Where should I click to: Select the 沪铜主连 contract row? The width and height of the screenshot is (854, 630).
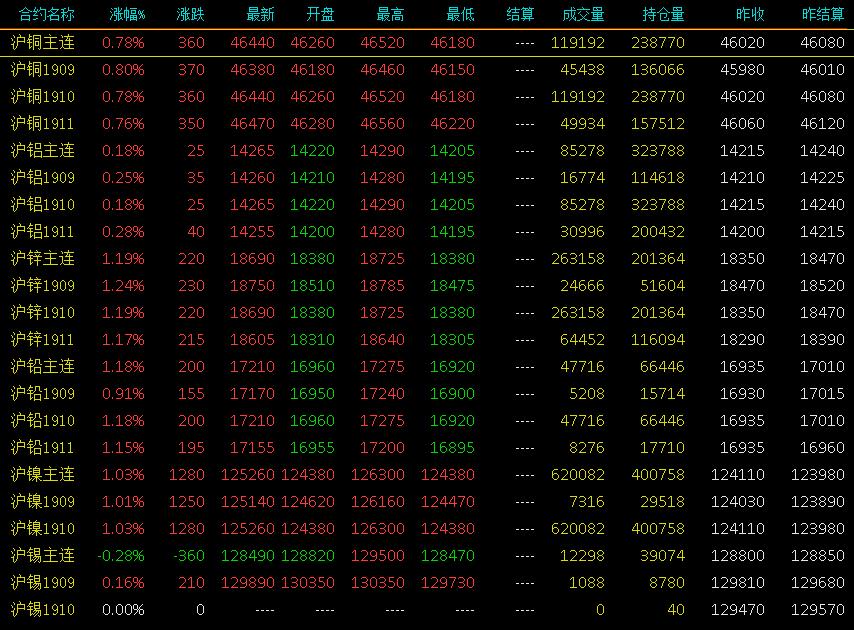click(x=427, y=42)
